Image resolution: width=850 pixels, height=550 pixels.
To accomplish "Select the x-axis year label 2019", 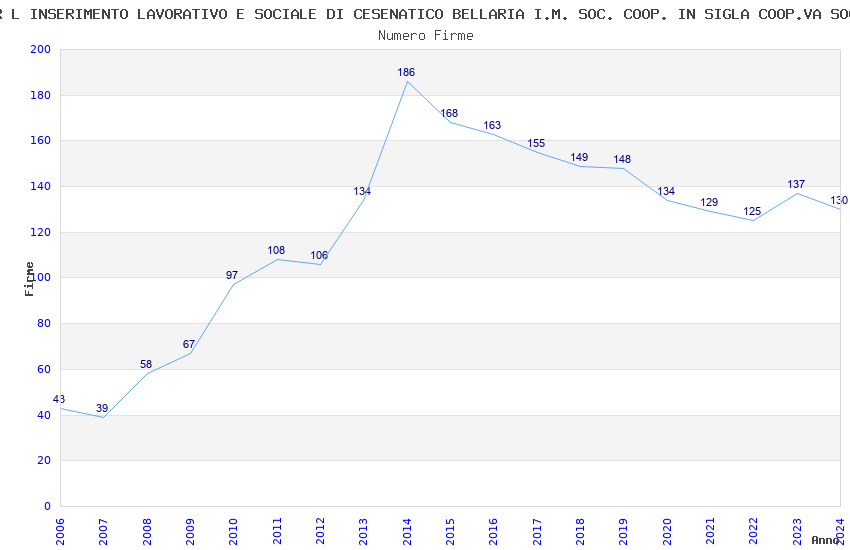I will click(624, 532).
